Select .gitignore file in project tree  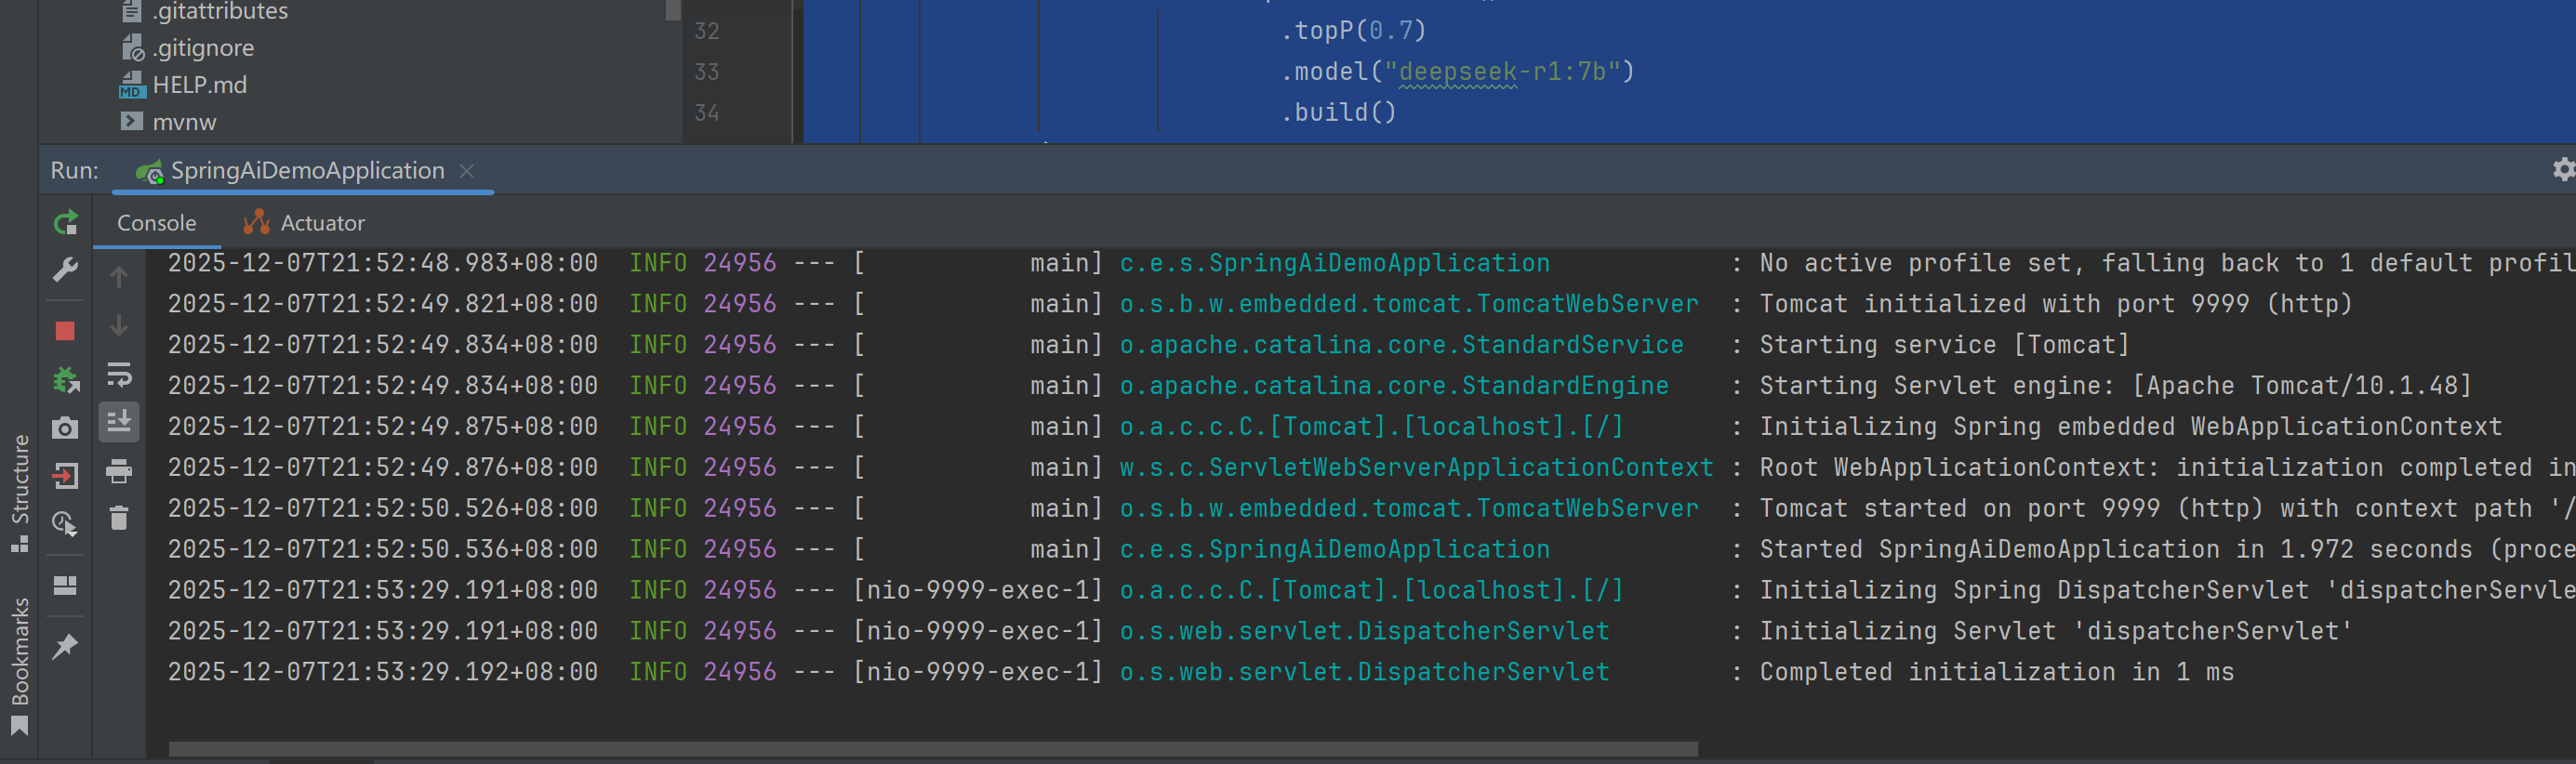(x=187, y=48)
